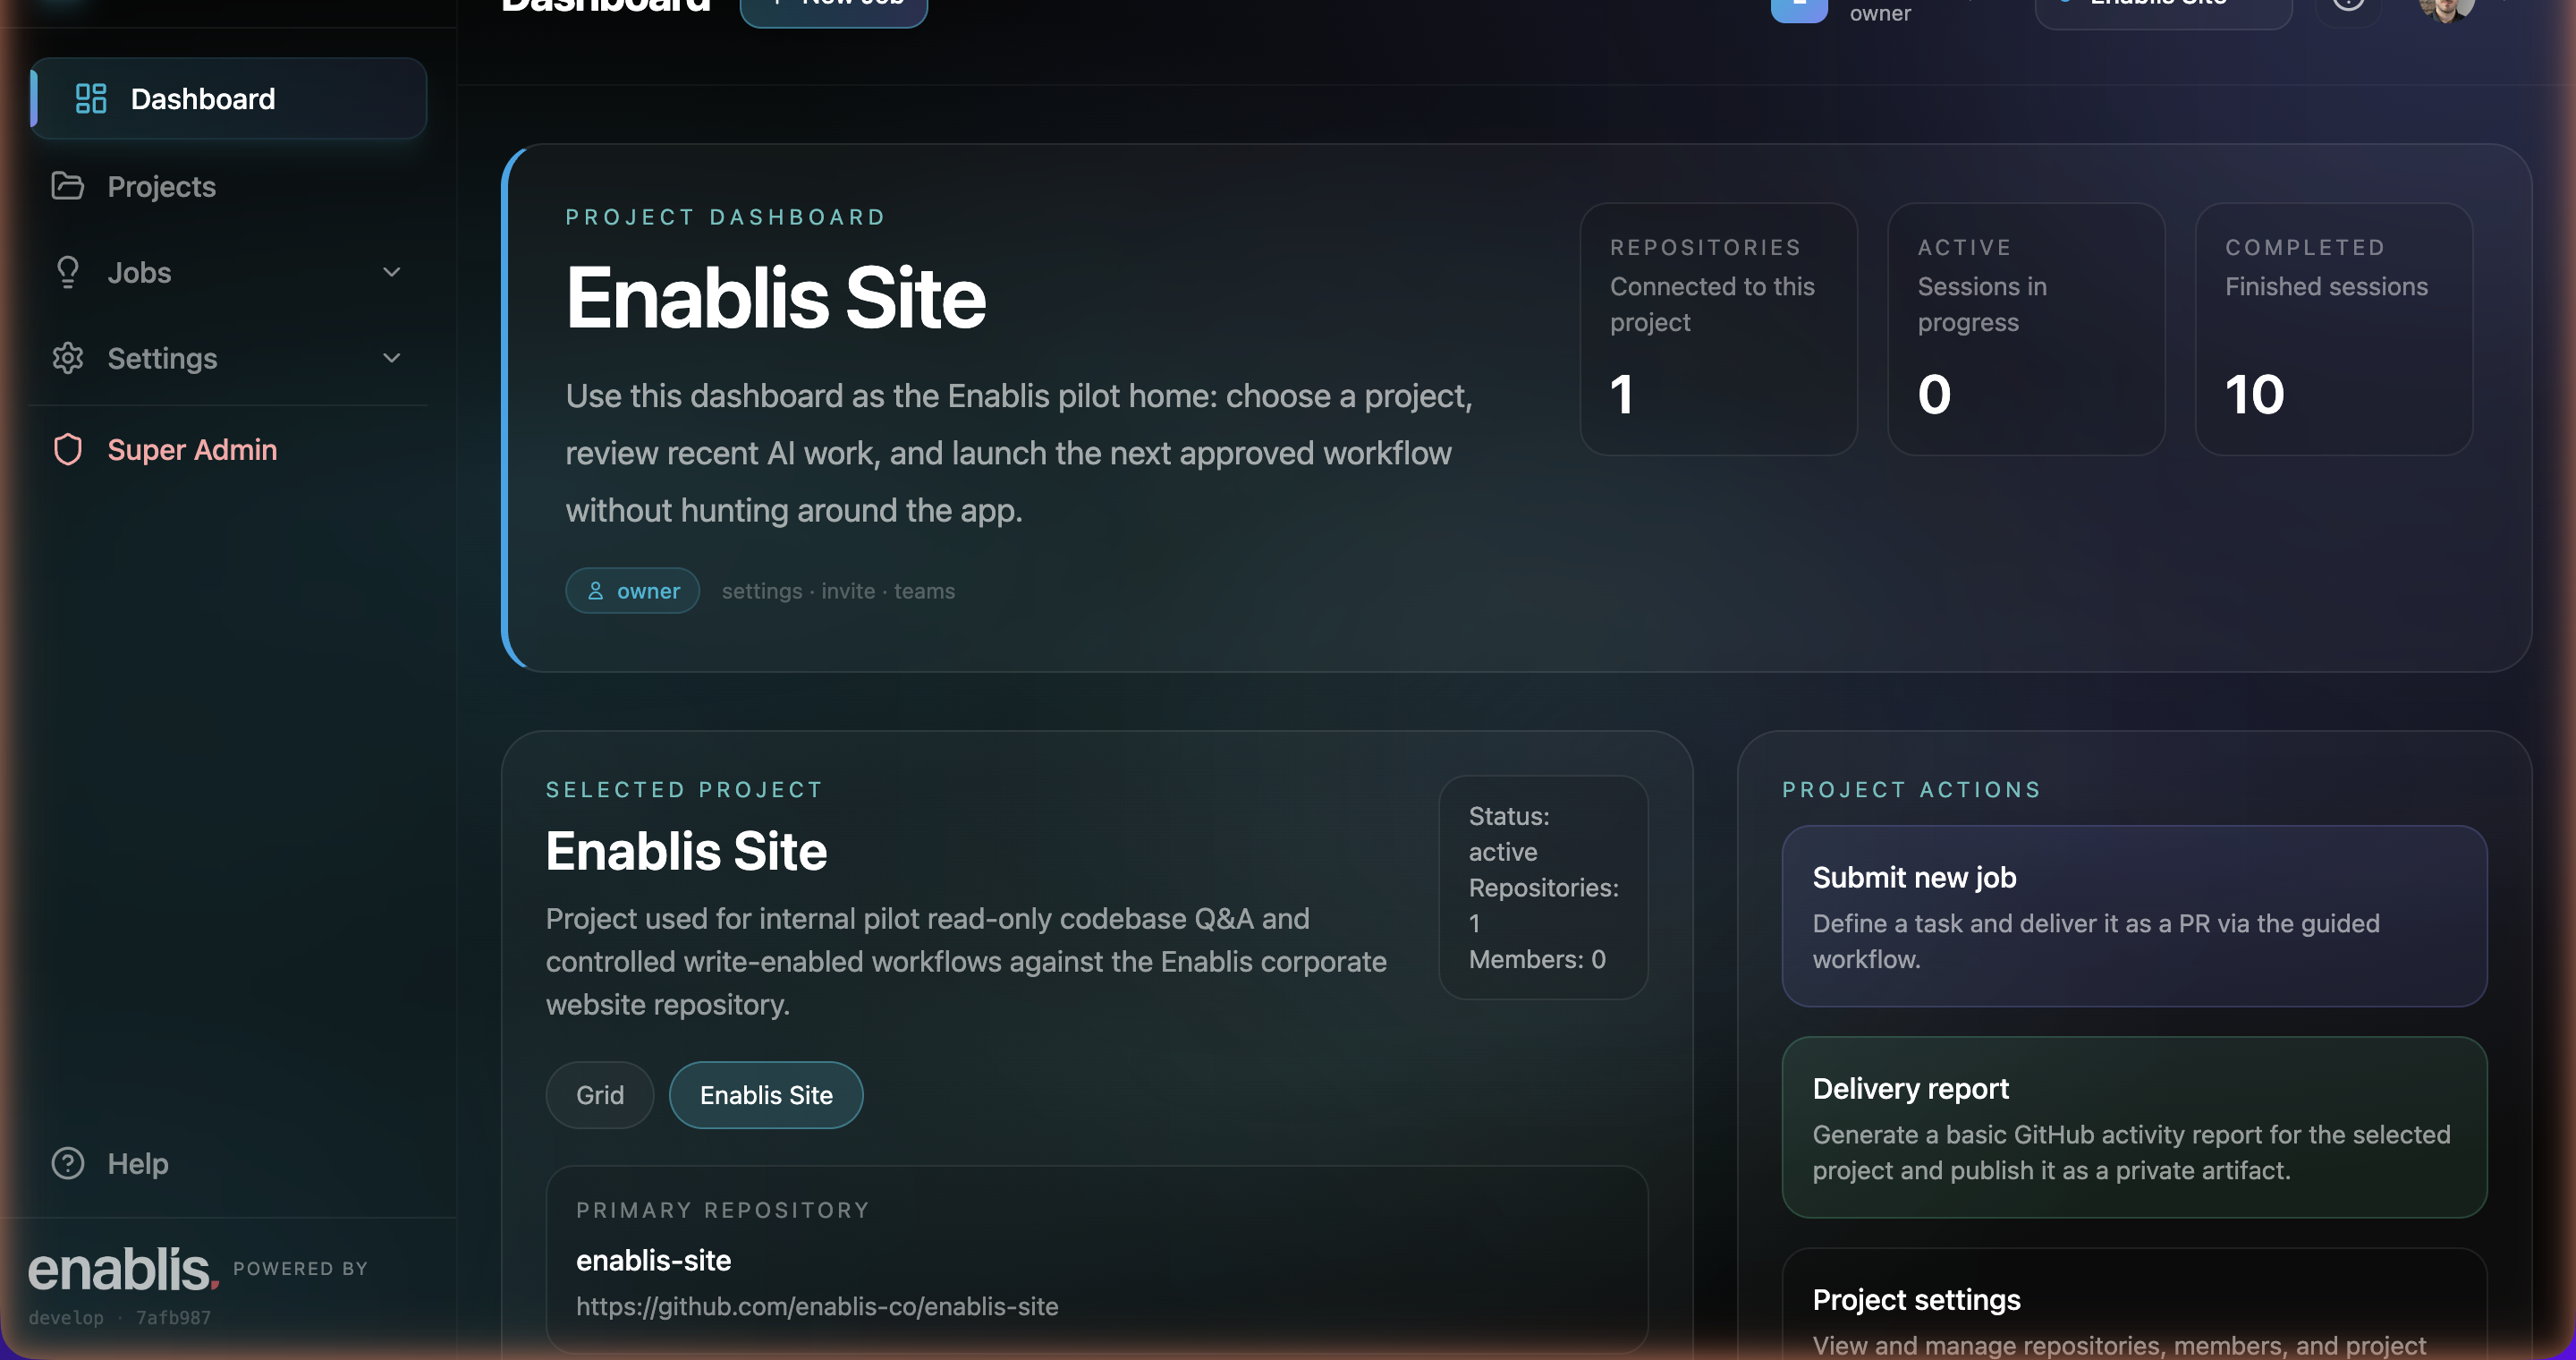Click the Completed sessions stat card showing 10

(2333, 329)
